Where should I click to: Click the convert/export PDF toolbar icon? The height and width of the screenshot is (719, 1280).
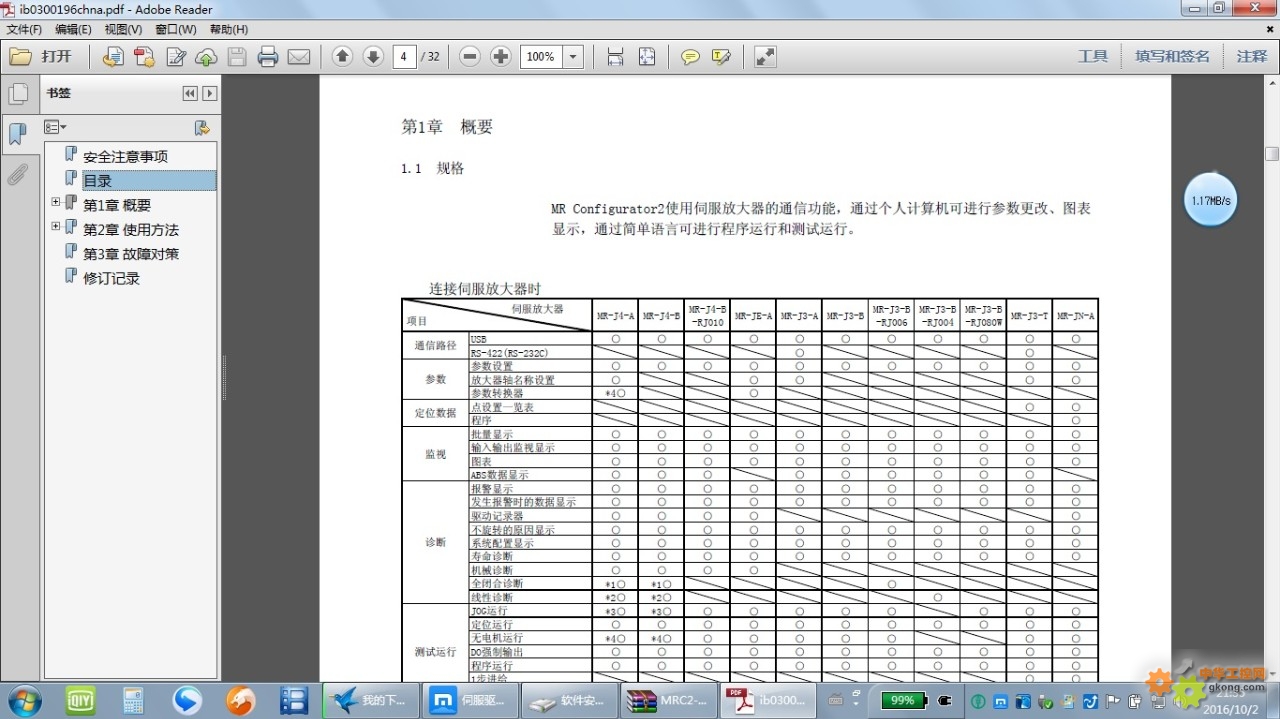[113, 57]
